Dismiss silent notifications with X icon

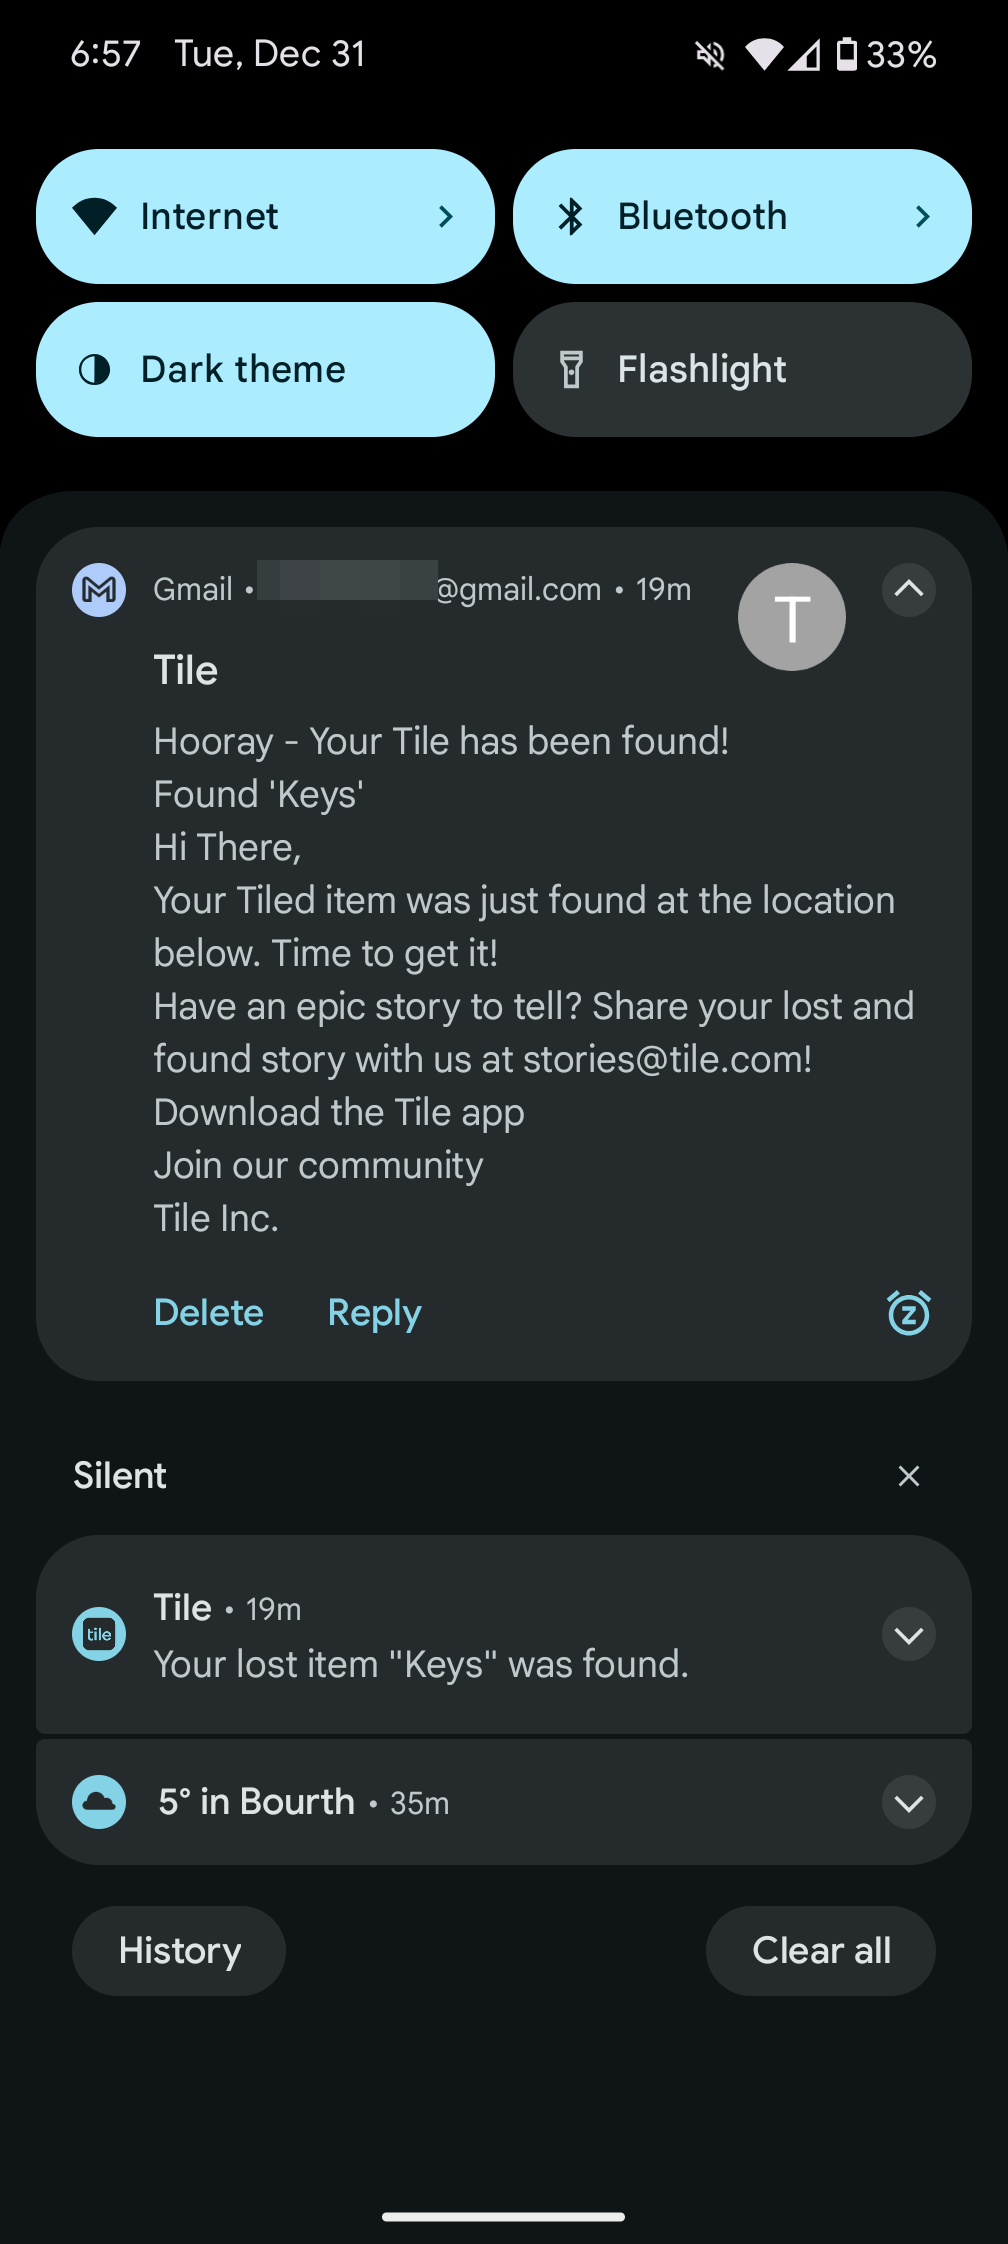(x=908, y=1476)
